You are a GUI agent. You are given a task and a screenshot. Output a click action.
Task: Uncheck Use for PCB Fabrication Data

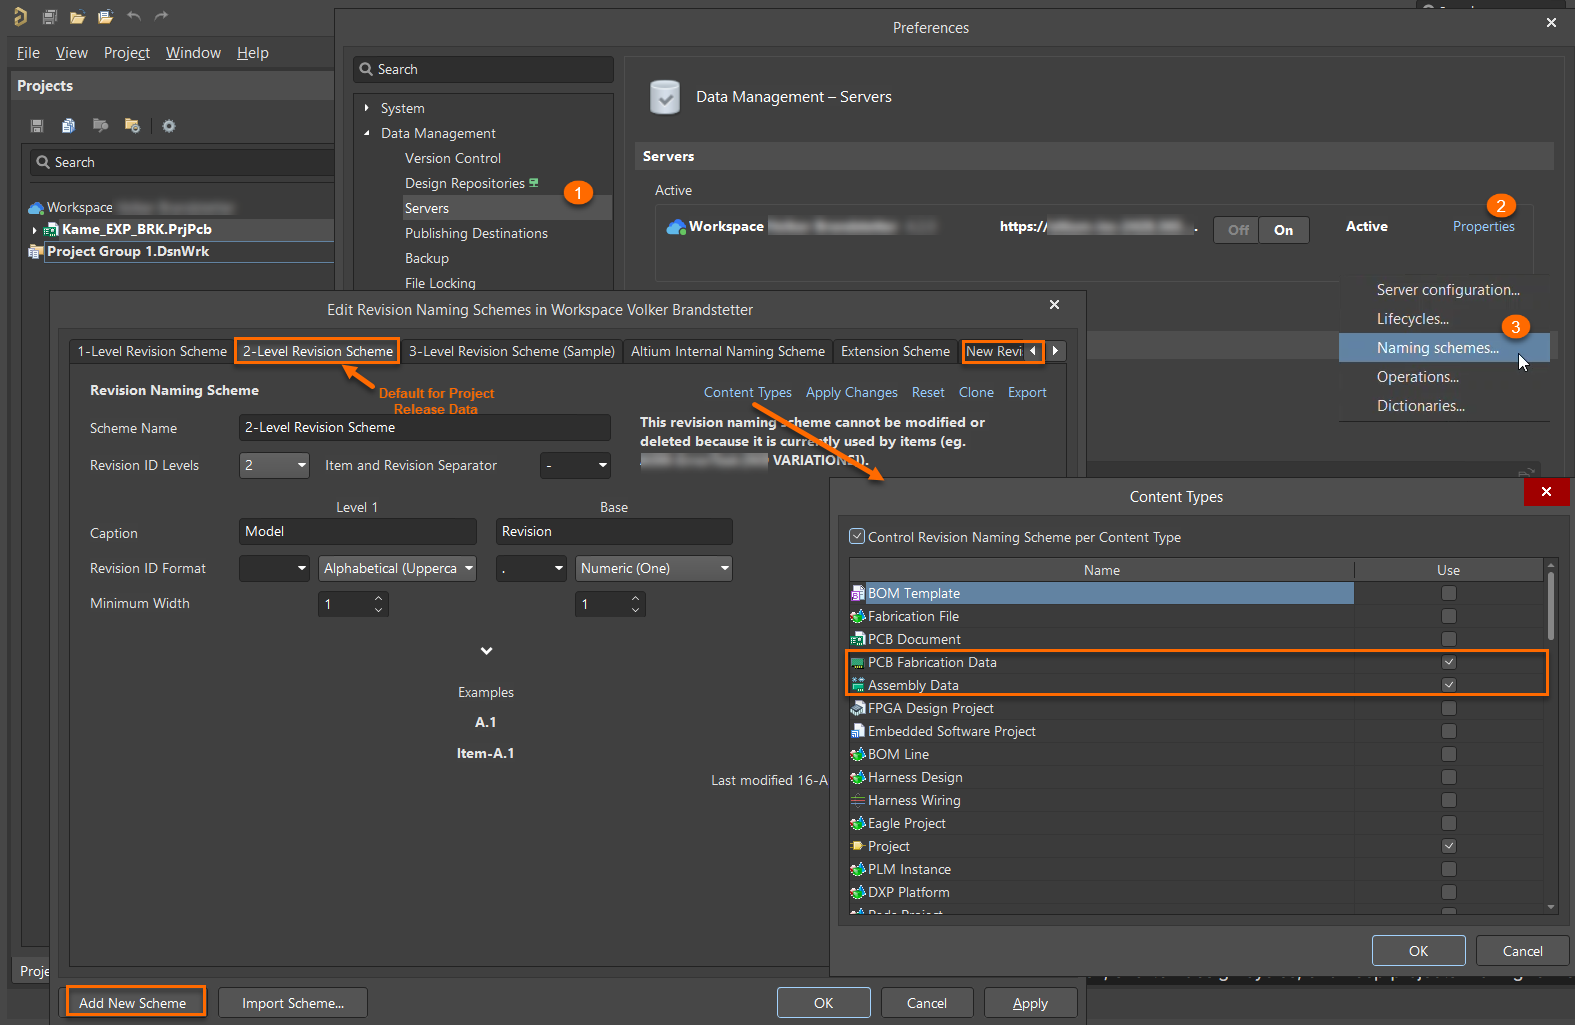[1448, 662]
